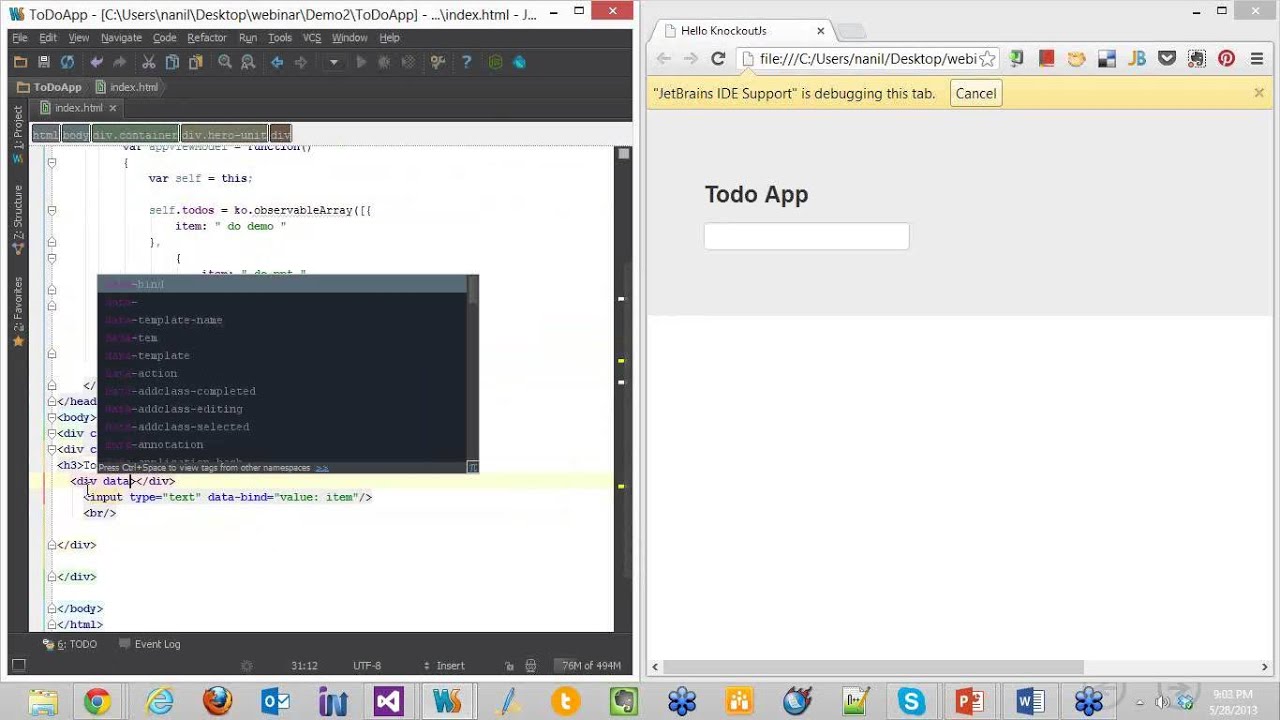Click the Chrome address bar

[868, 59]
